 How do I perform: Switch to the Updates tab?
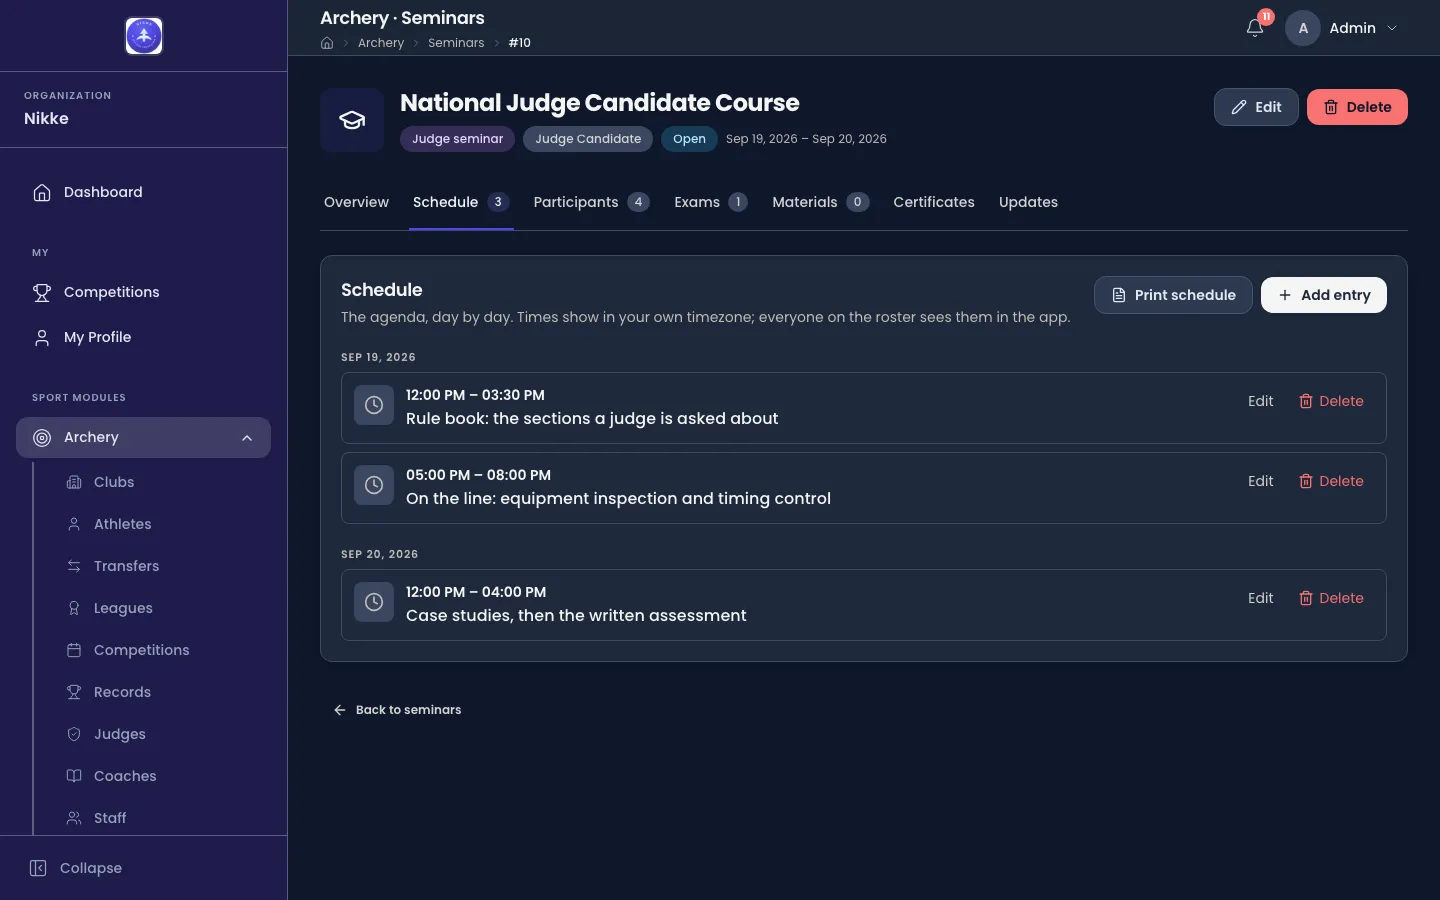tap(1028, 202)
